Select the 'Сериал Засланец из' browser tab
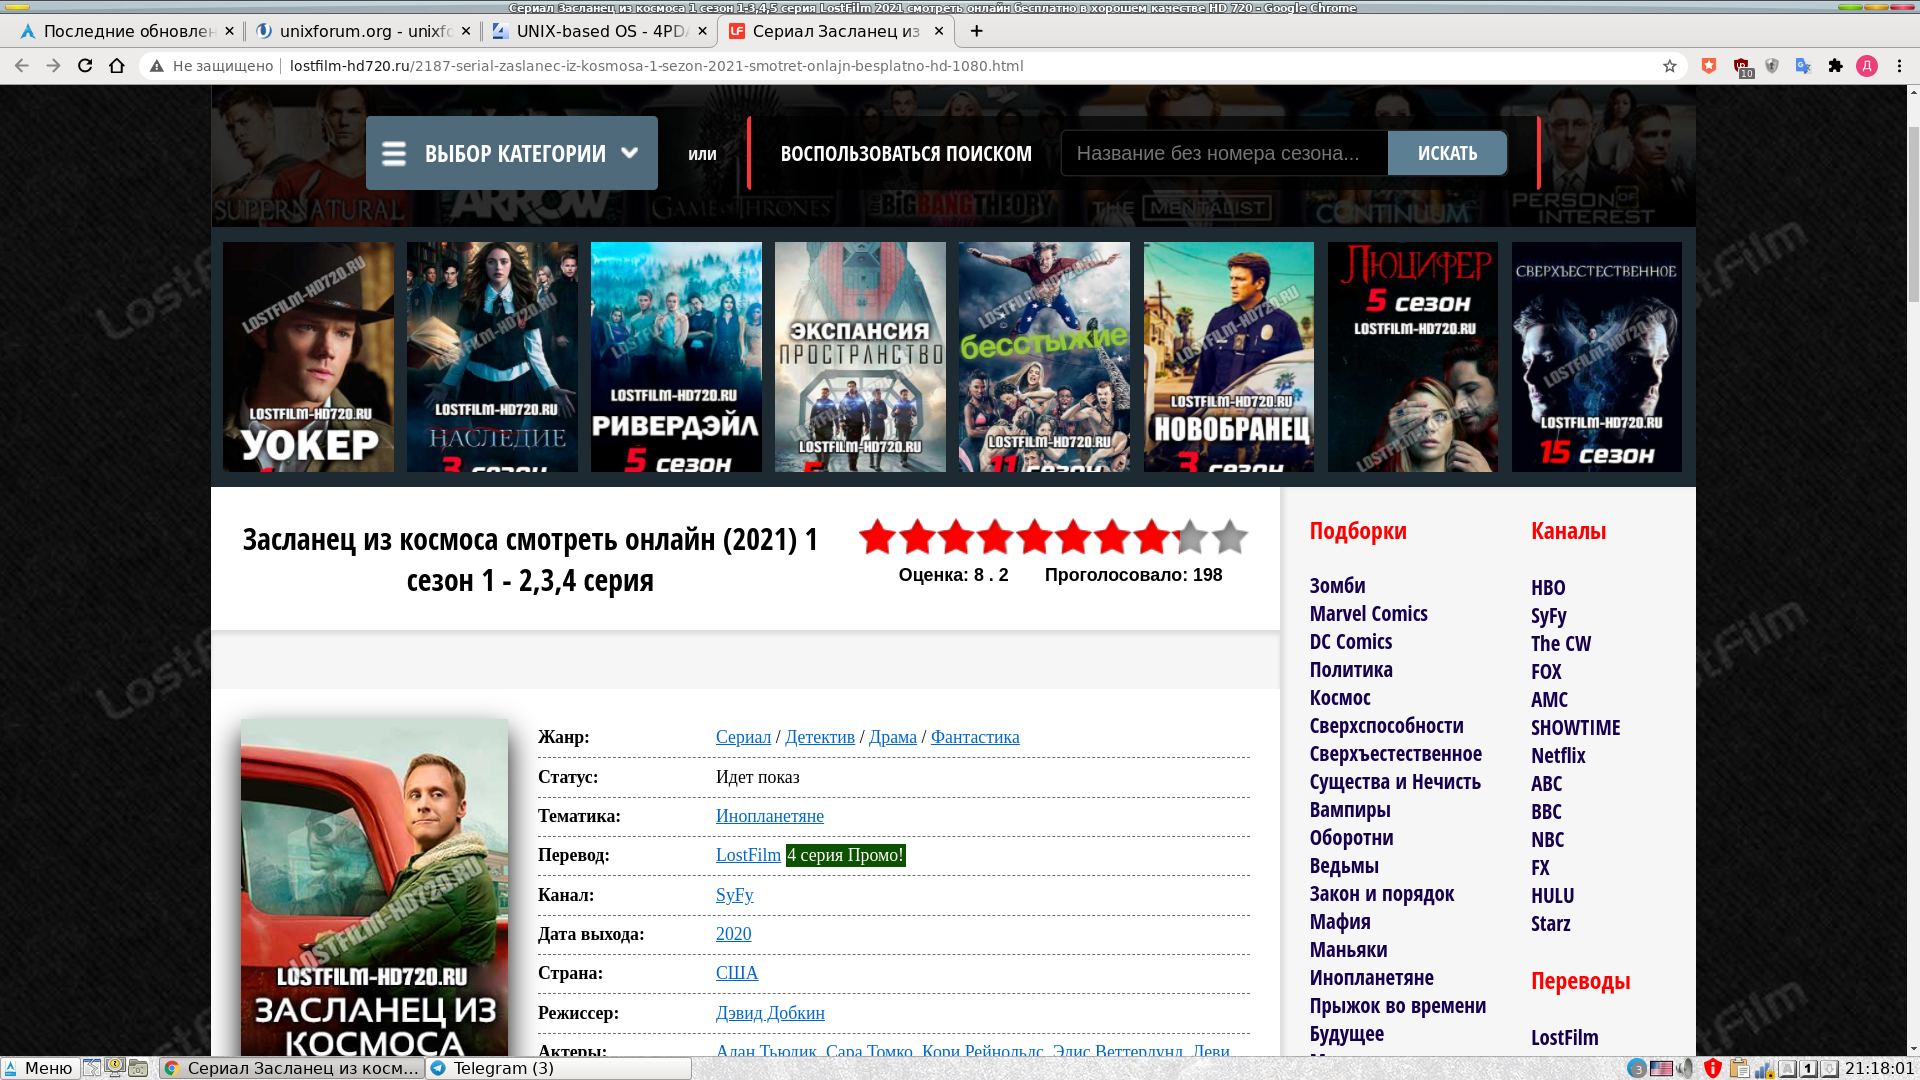 tap(836, 31)
